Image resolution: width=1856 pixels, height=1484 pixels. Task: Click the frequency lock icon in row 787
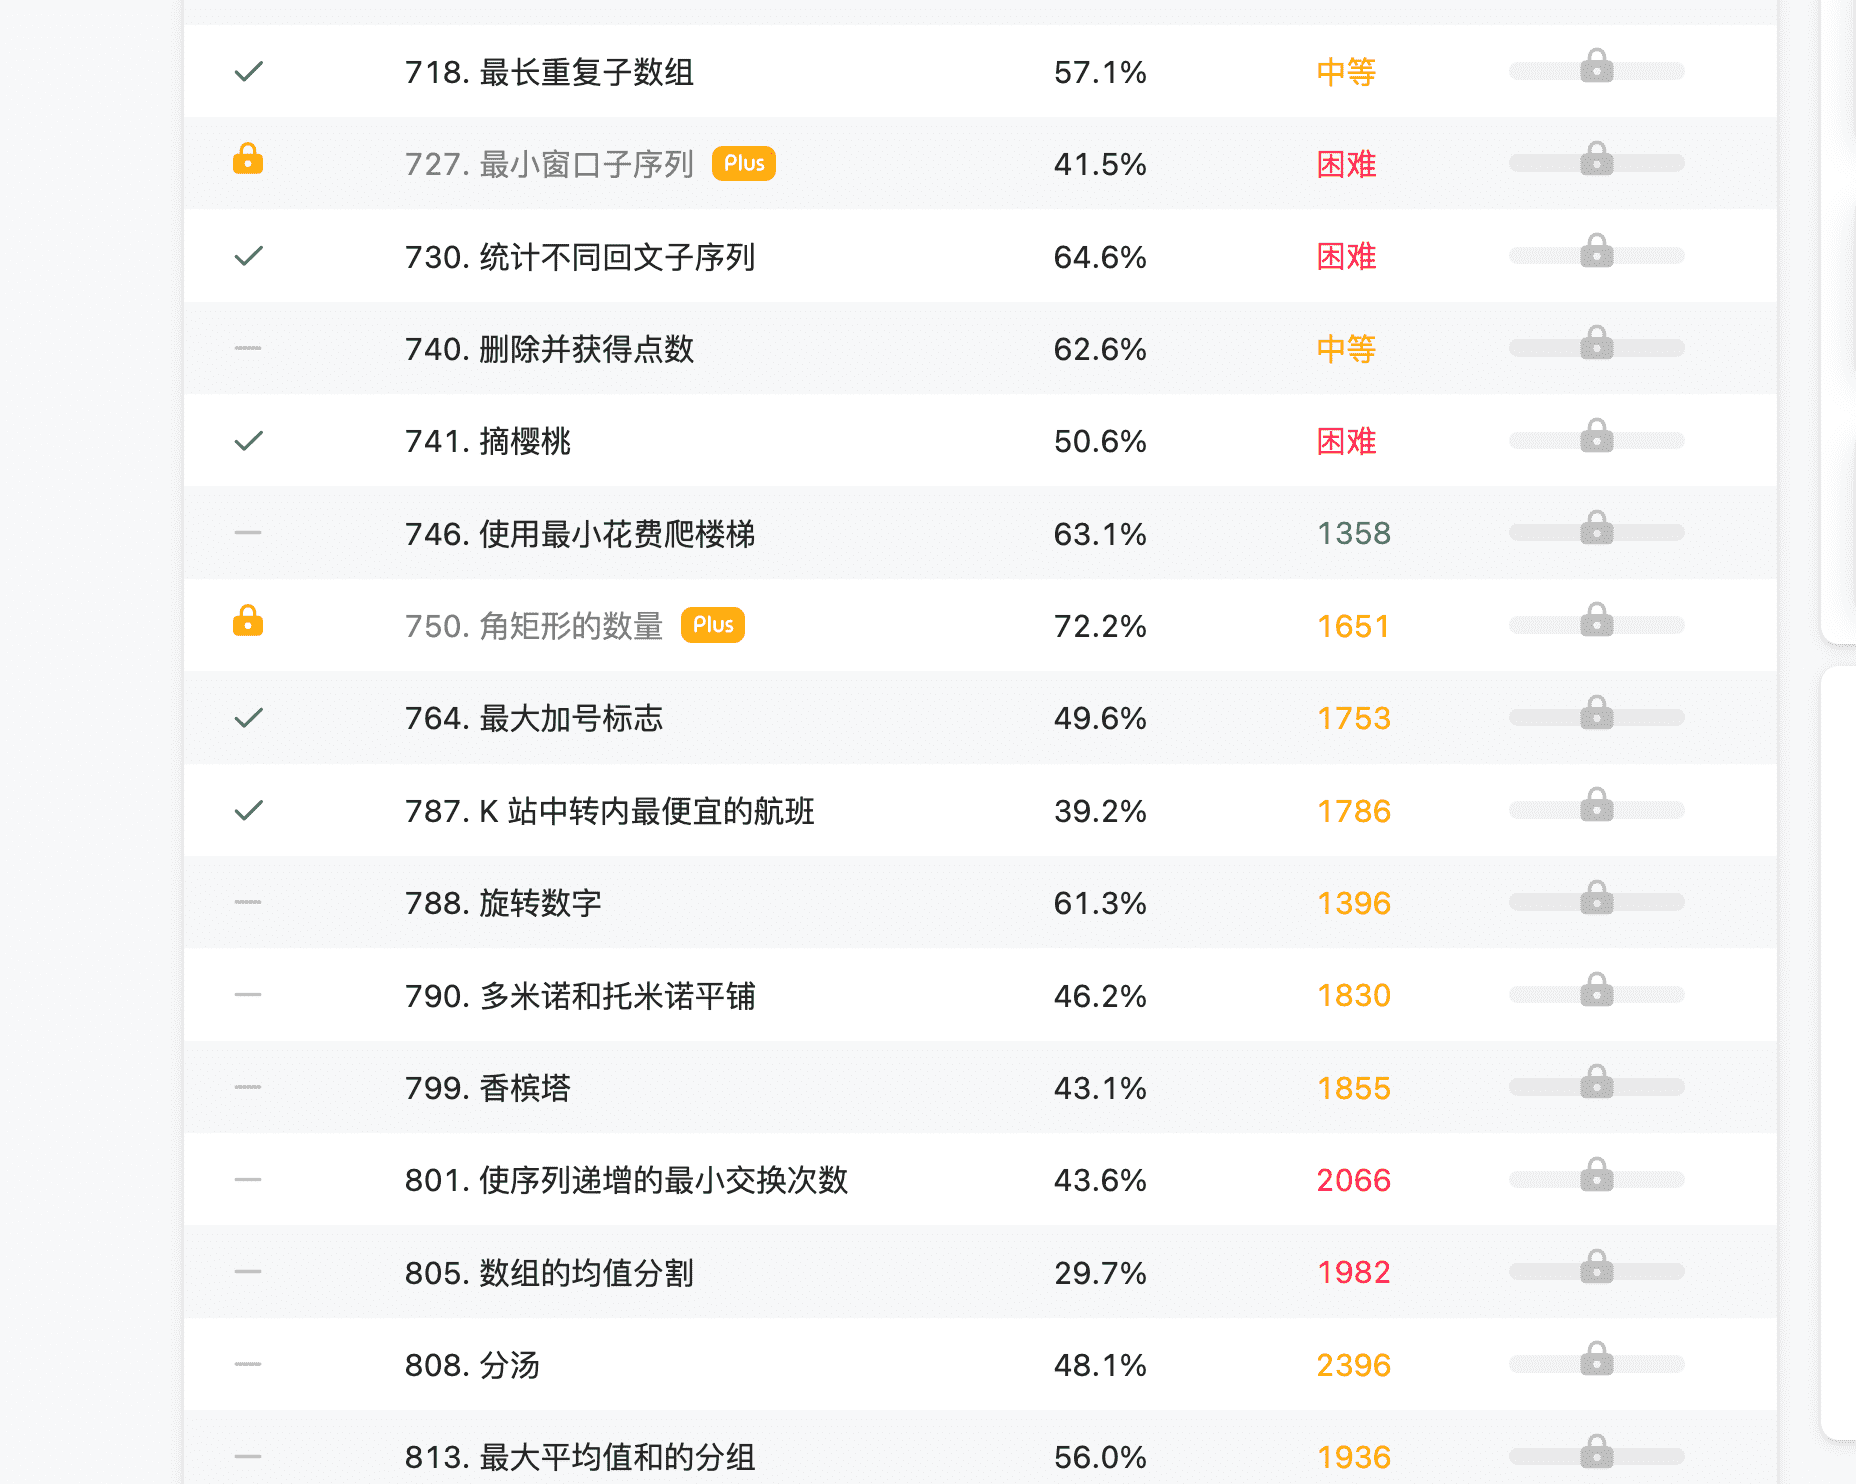(x=1596, y=805)
